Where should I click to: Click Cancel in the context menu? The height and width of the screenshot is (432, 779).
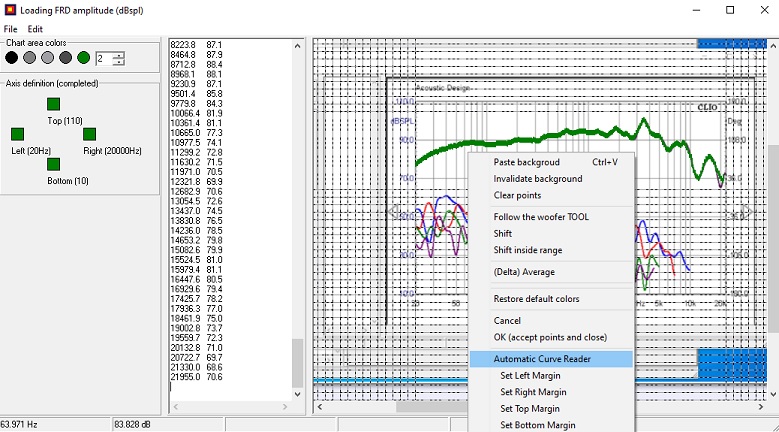[551, 321]
